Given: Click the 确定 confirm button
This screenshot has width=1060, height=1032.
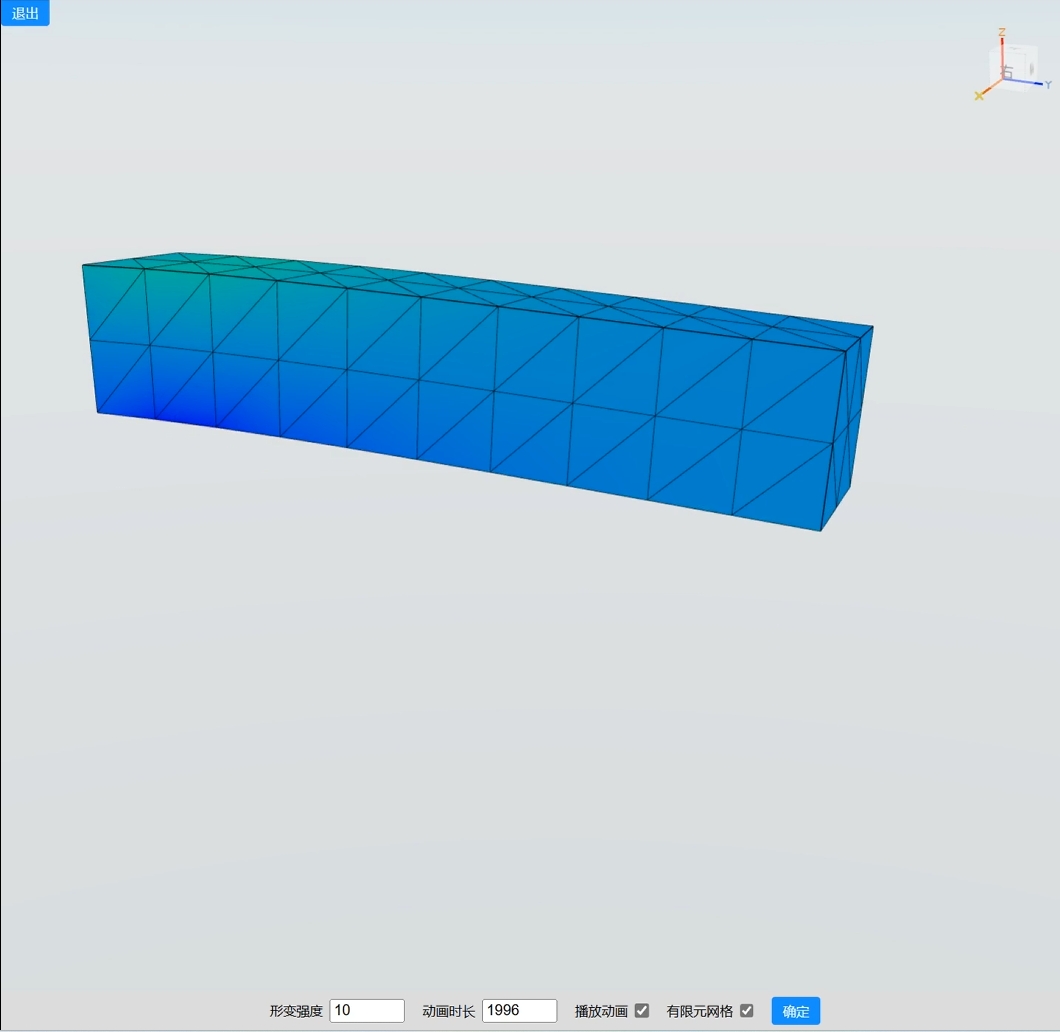Looking at the screenshot, I should 796,1011.
